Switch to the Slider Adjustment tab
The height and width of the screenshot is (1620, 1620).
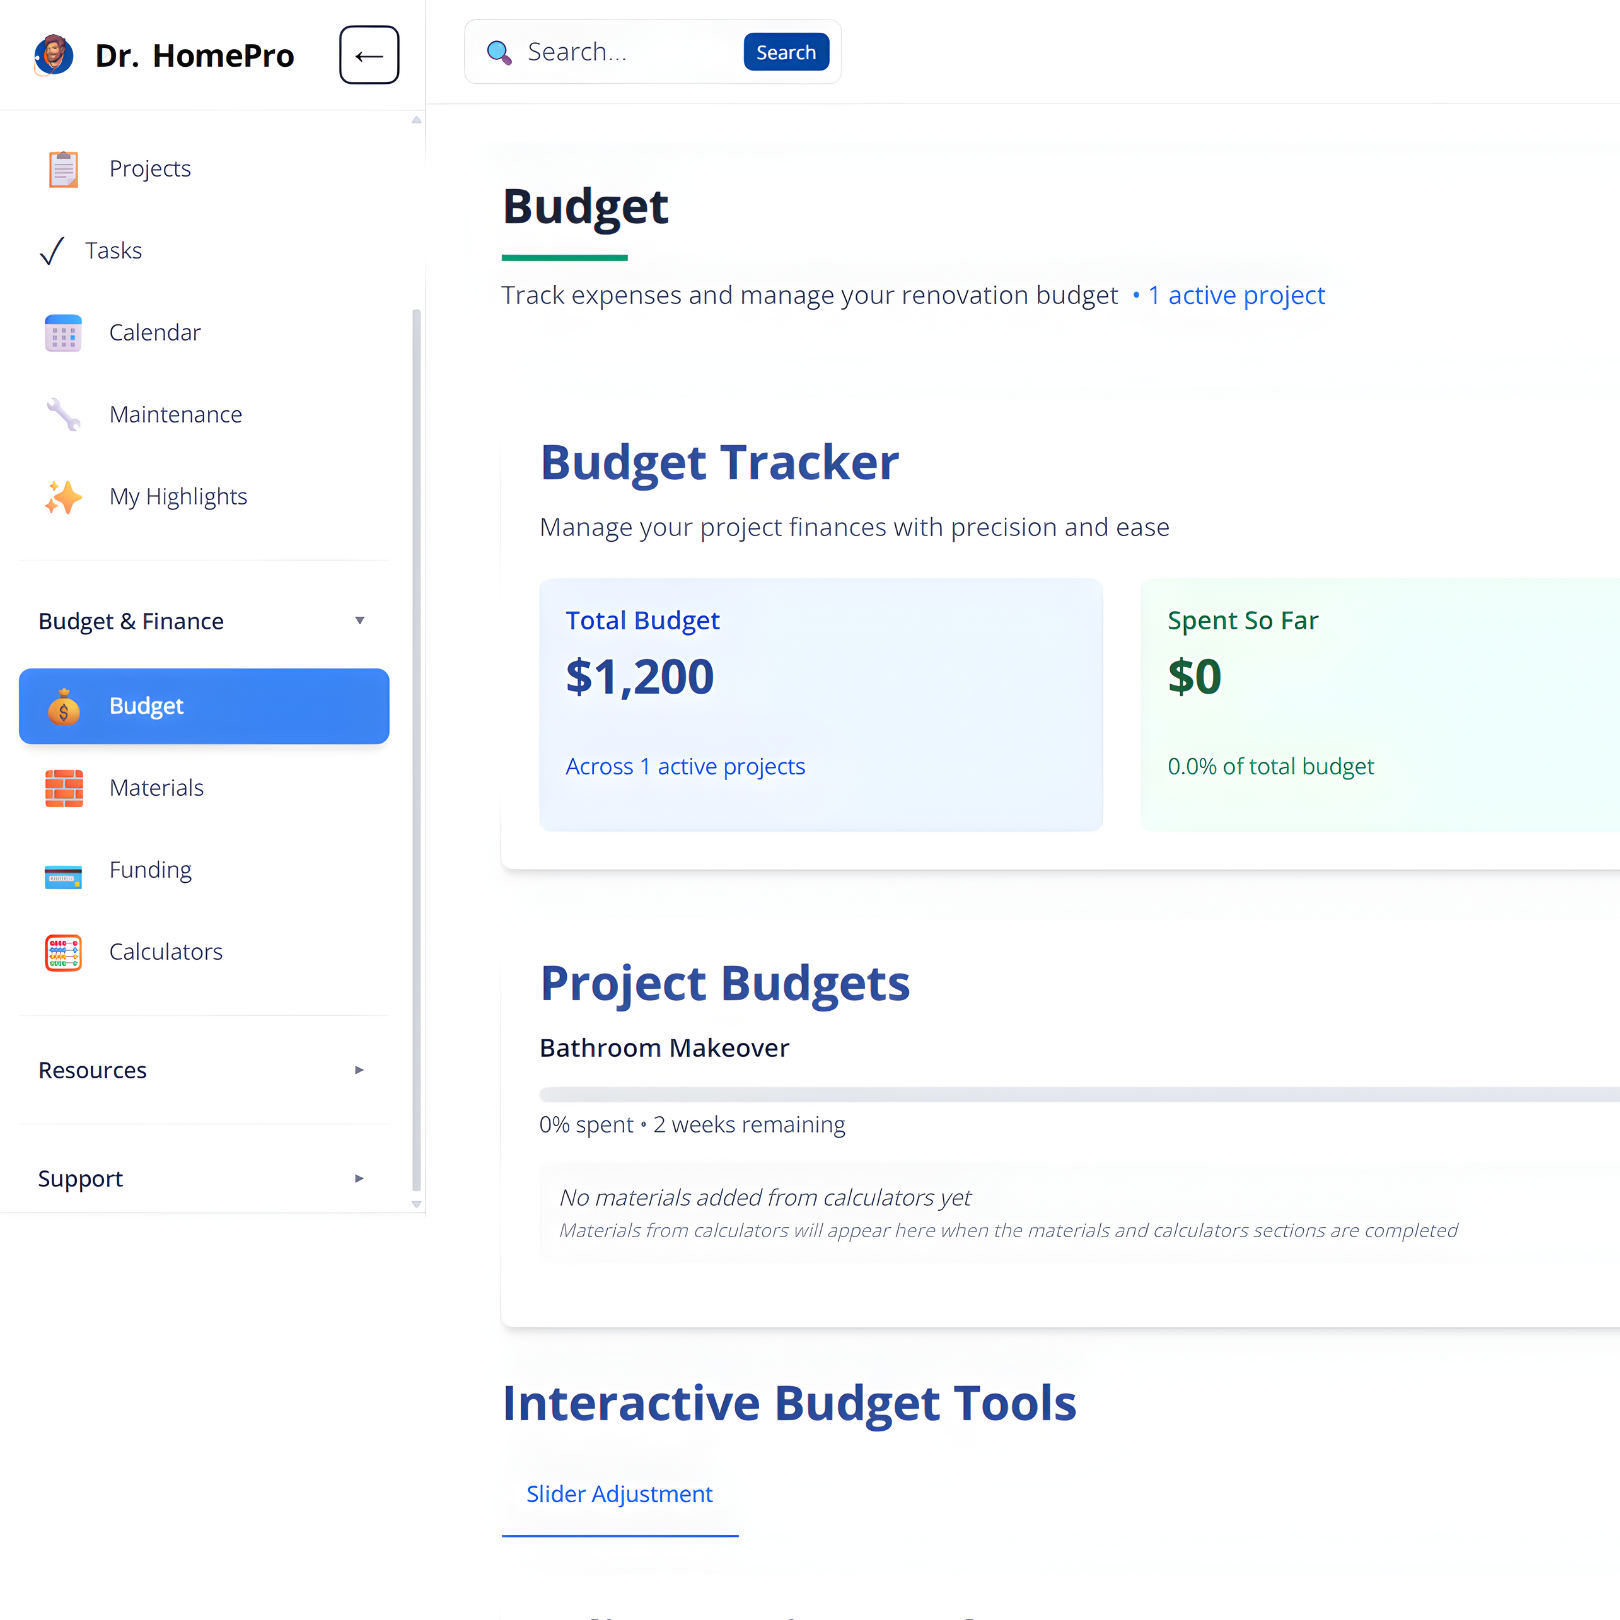point(619,1494)
